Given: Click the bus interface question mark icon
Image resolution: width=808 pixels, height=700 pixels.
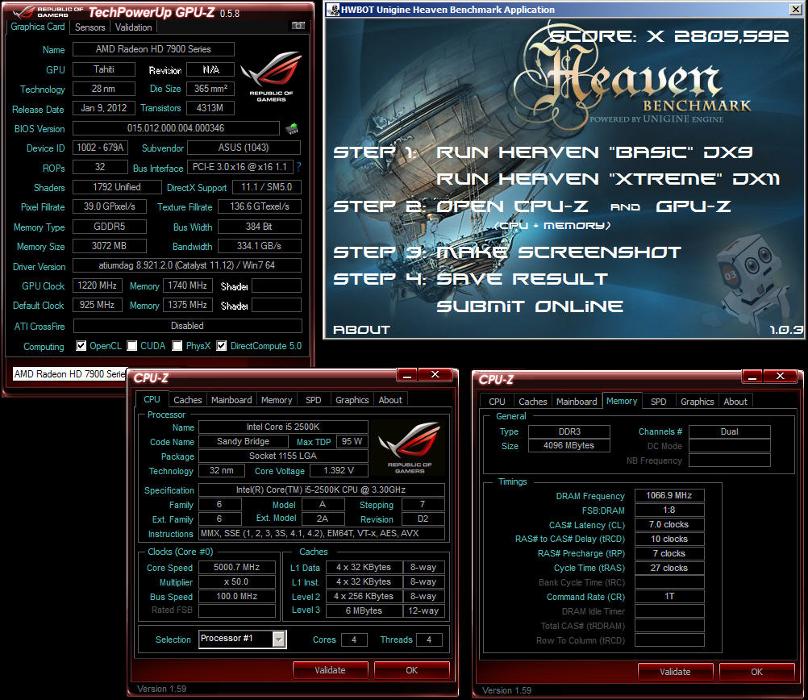Looking at the screenshot, I should (298, 167).
